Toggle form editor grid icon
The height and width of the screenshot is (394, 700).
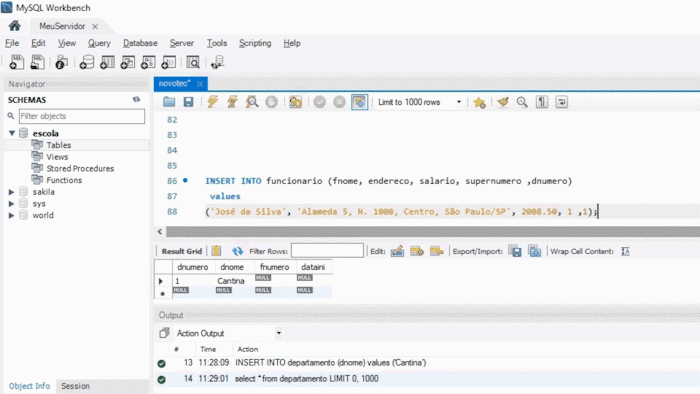click(x=216, y=251)
